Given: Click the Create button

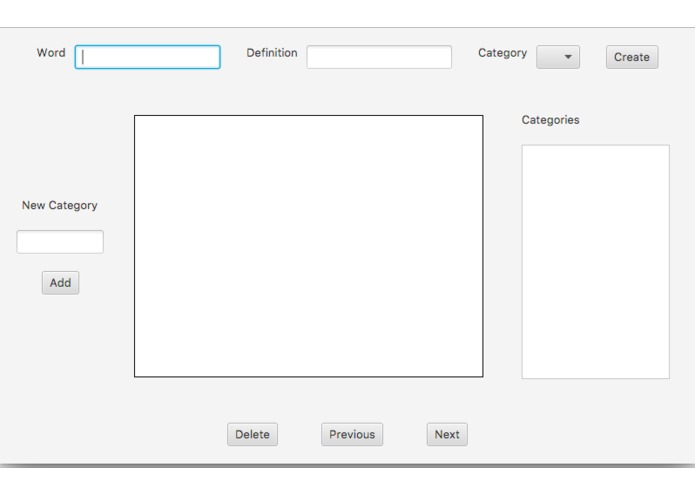Looking at the screenshot, I should tap(632, 57).
